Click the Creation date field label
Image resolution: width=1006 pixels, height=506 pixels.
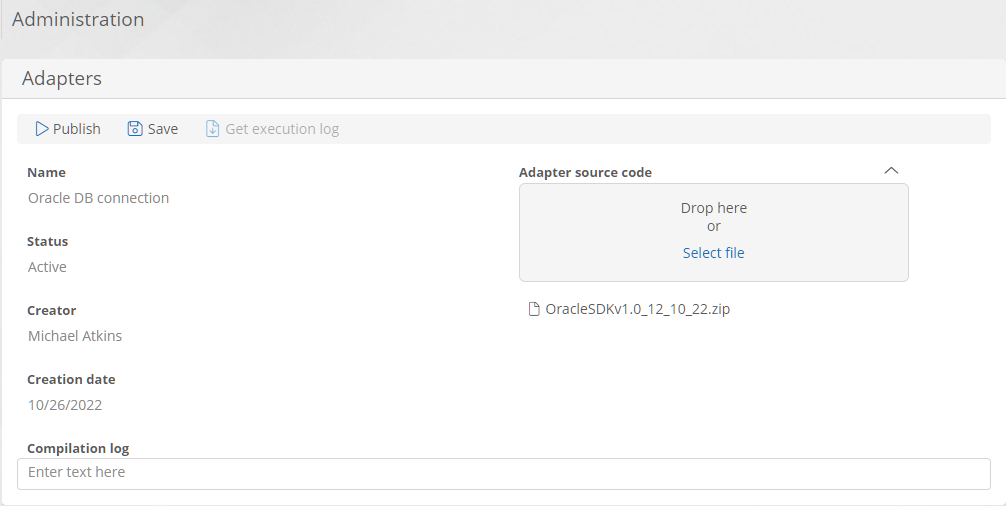point(71,379)
